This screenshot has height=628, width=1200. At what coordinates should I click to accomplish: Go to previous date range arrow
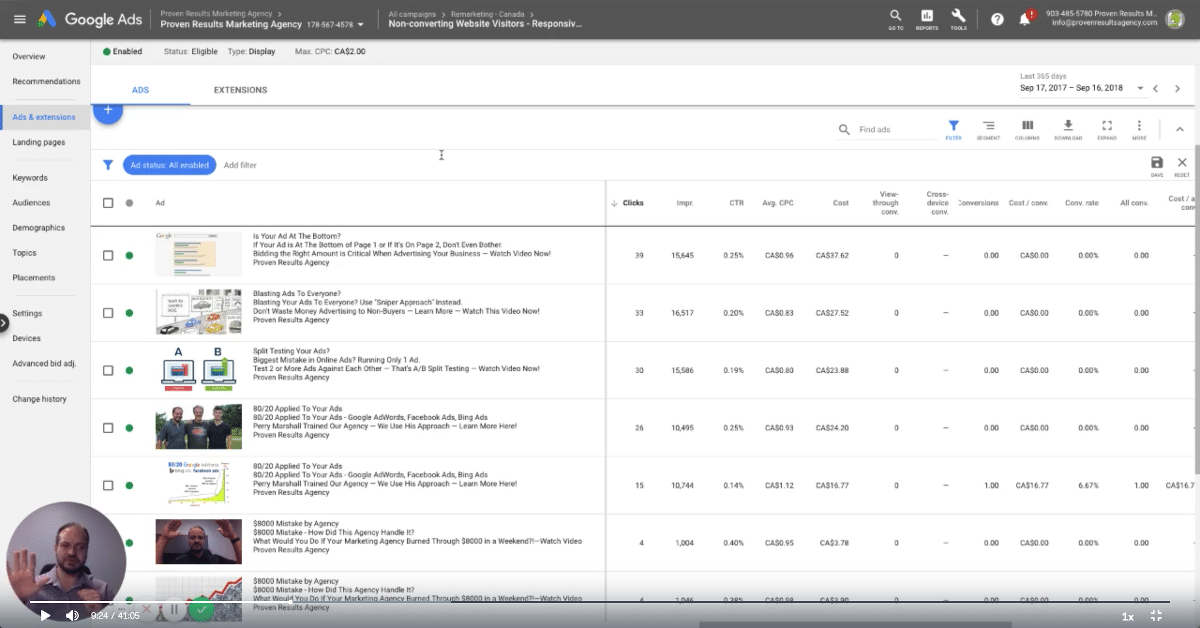coord(1156,88)
